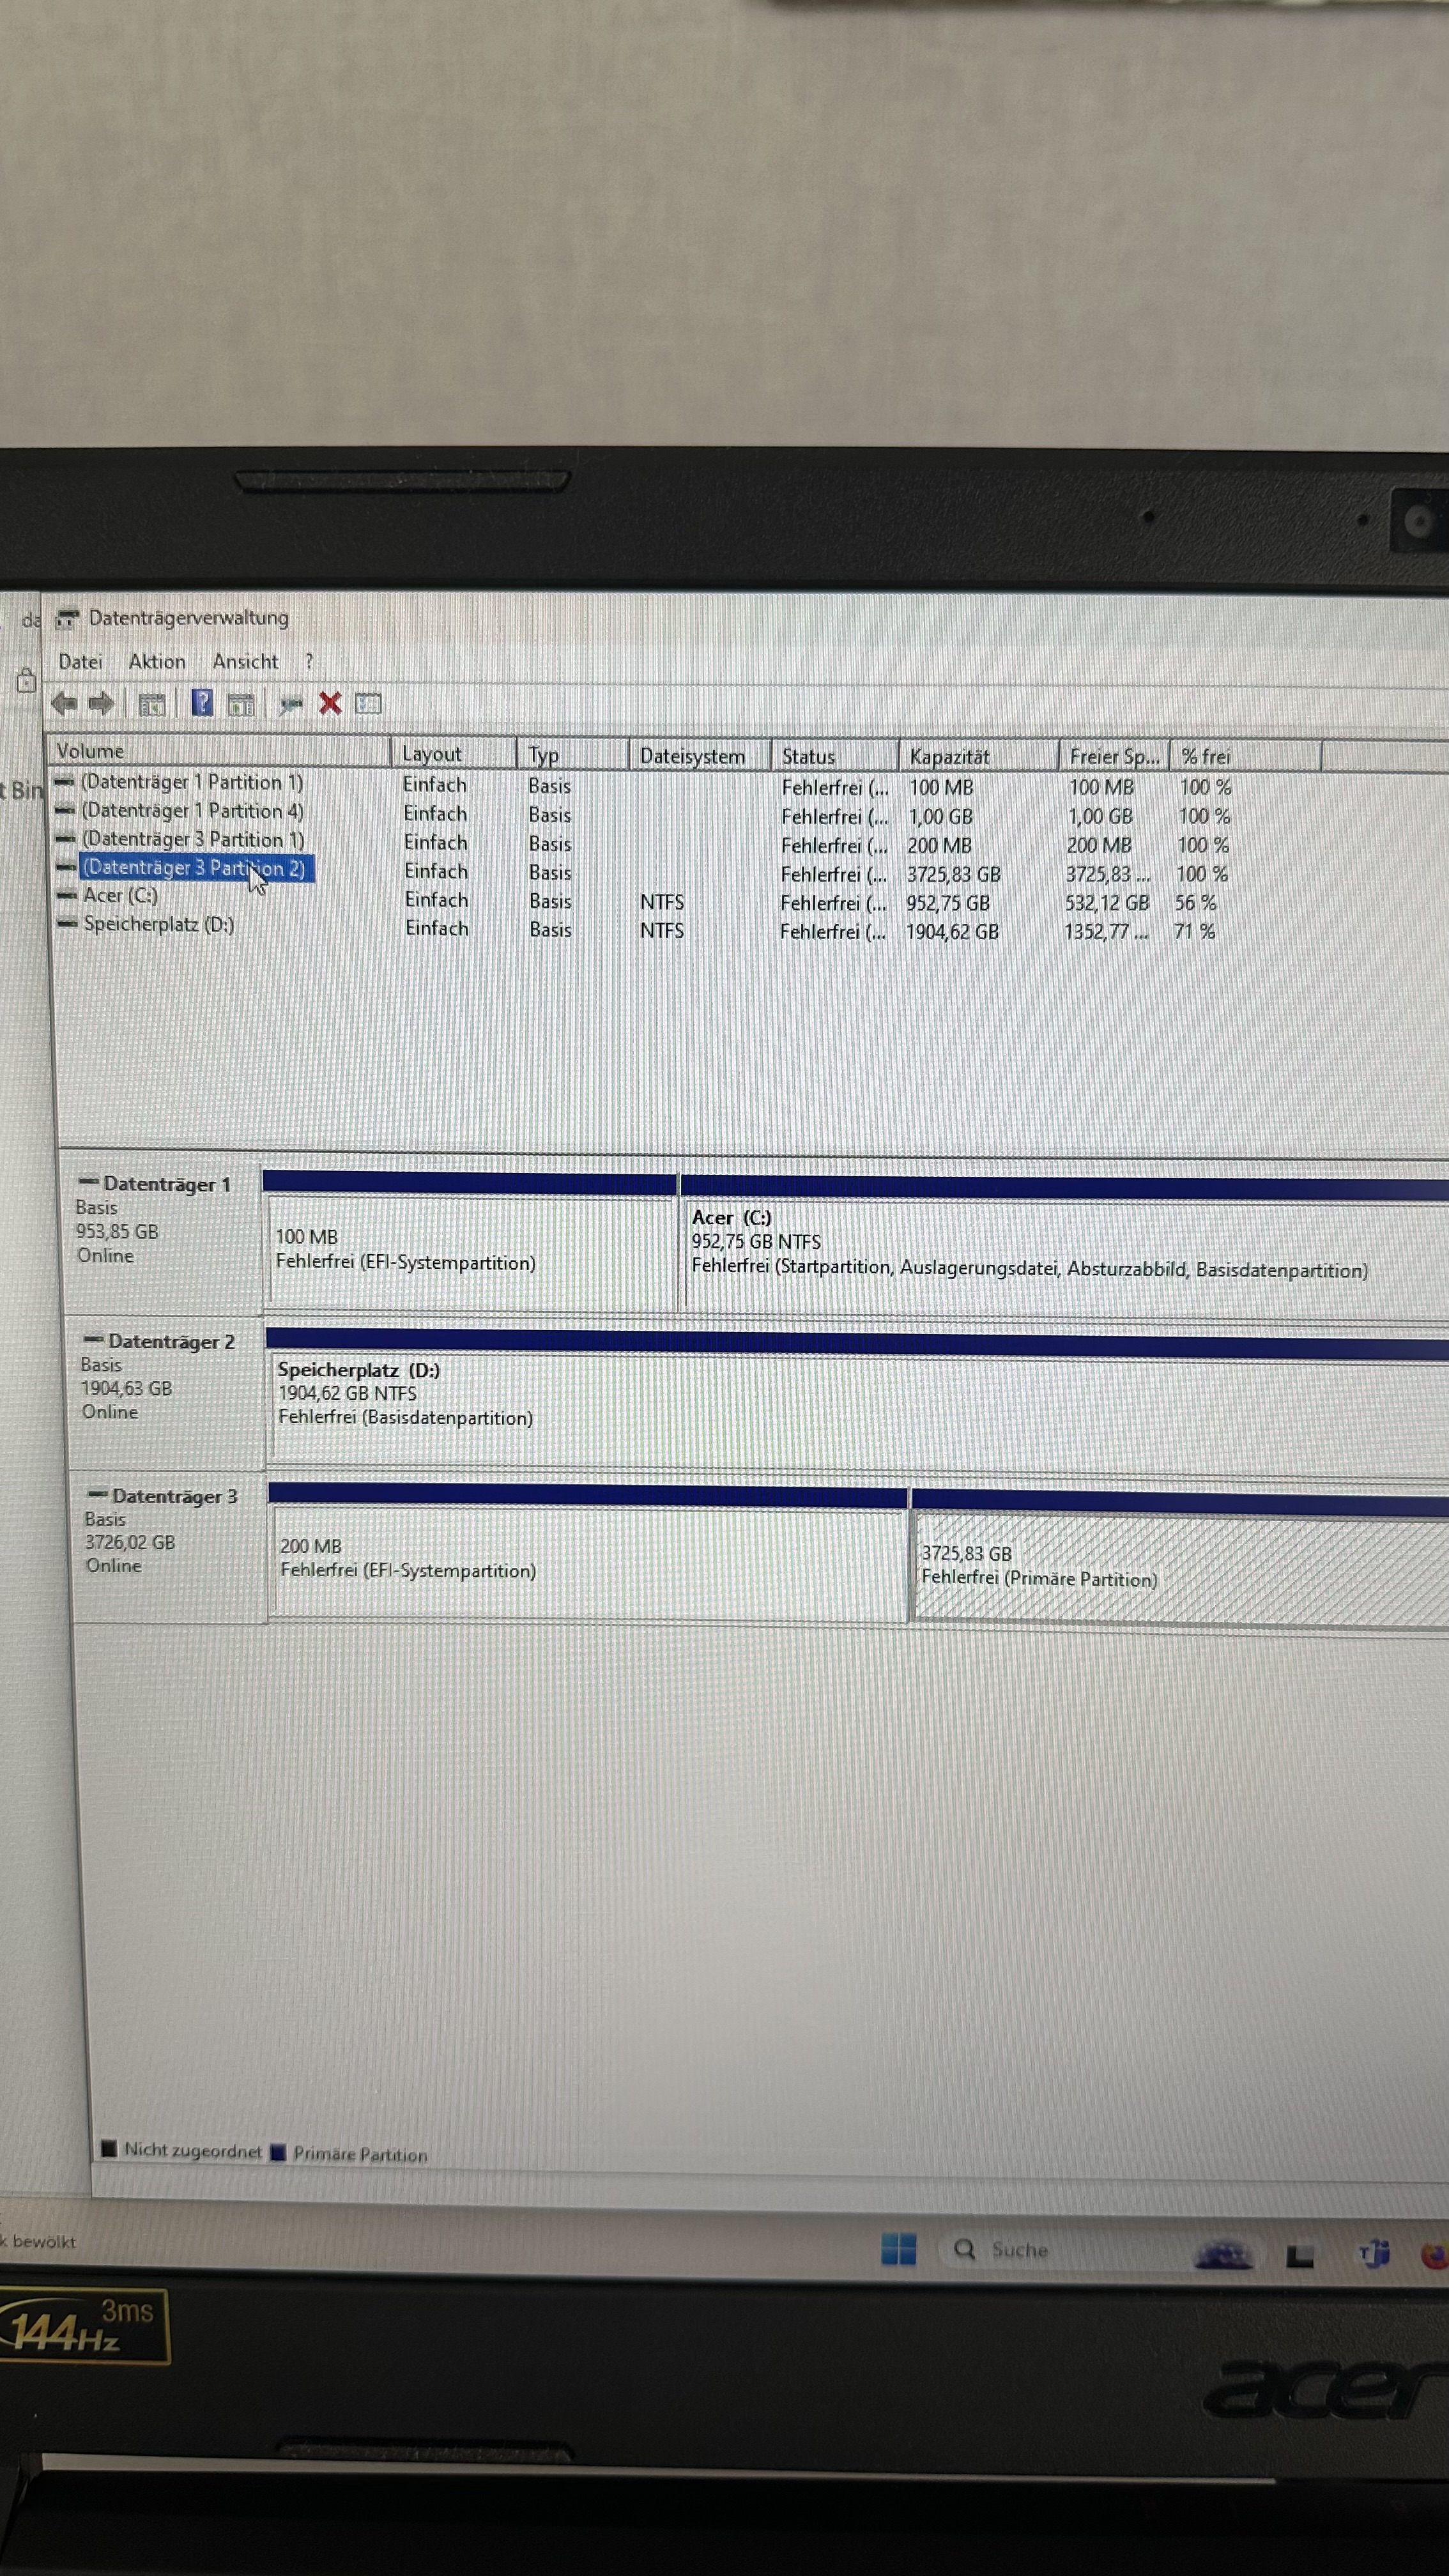
Task: Sort by the Dateisystem column header
Action: (x=692, y=756)
